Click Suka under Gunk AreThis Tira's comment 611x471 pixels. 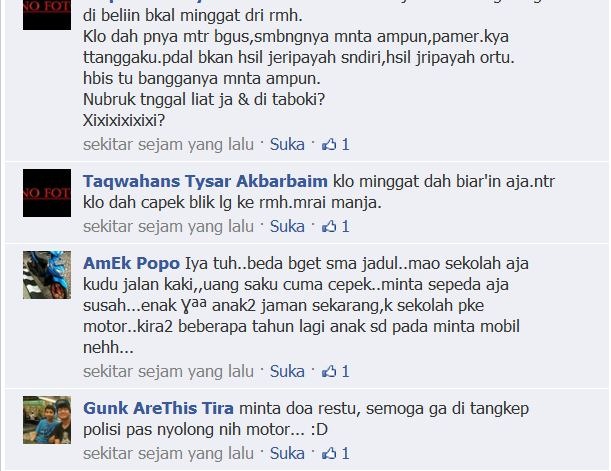tap(287, 453)
